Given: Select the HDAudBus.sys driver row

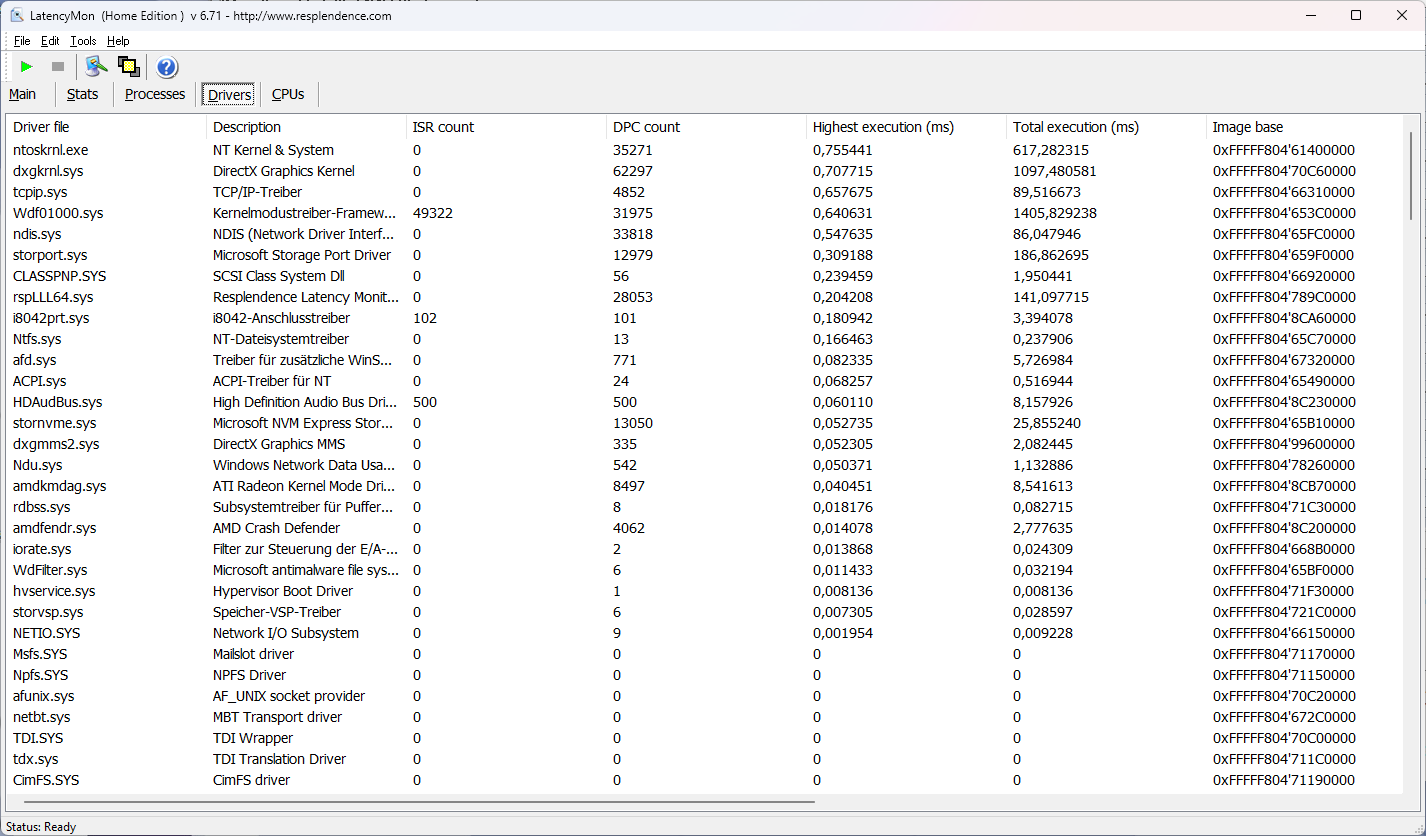Looking at the screenshot, I should 706,402.
